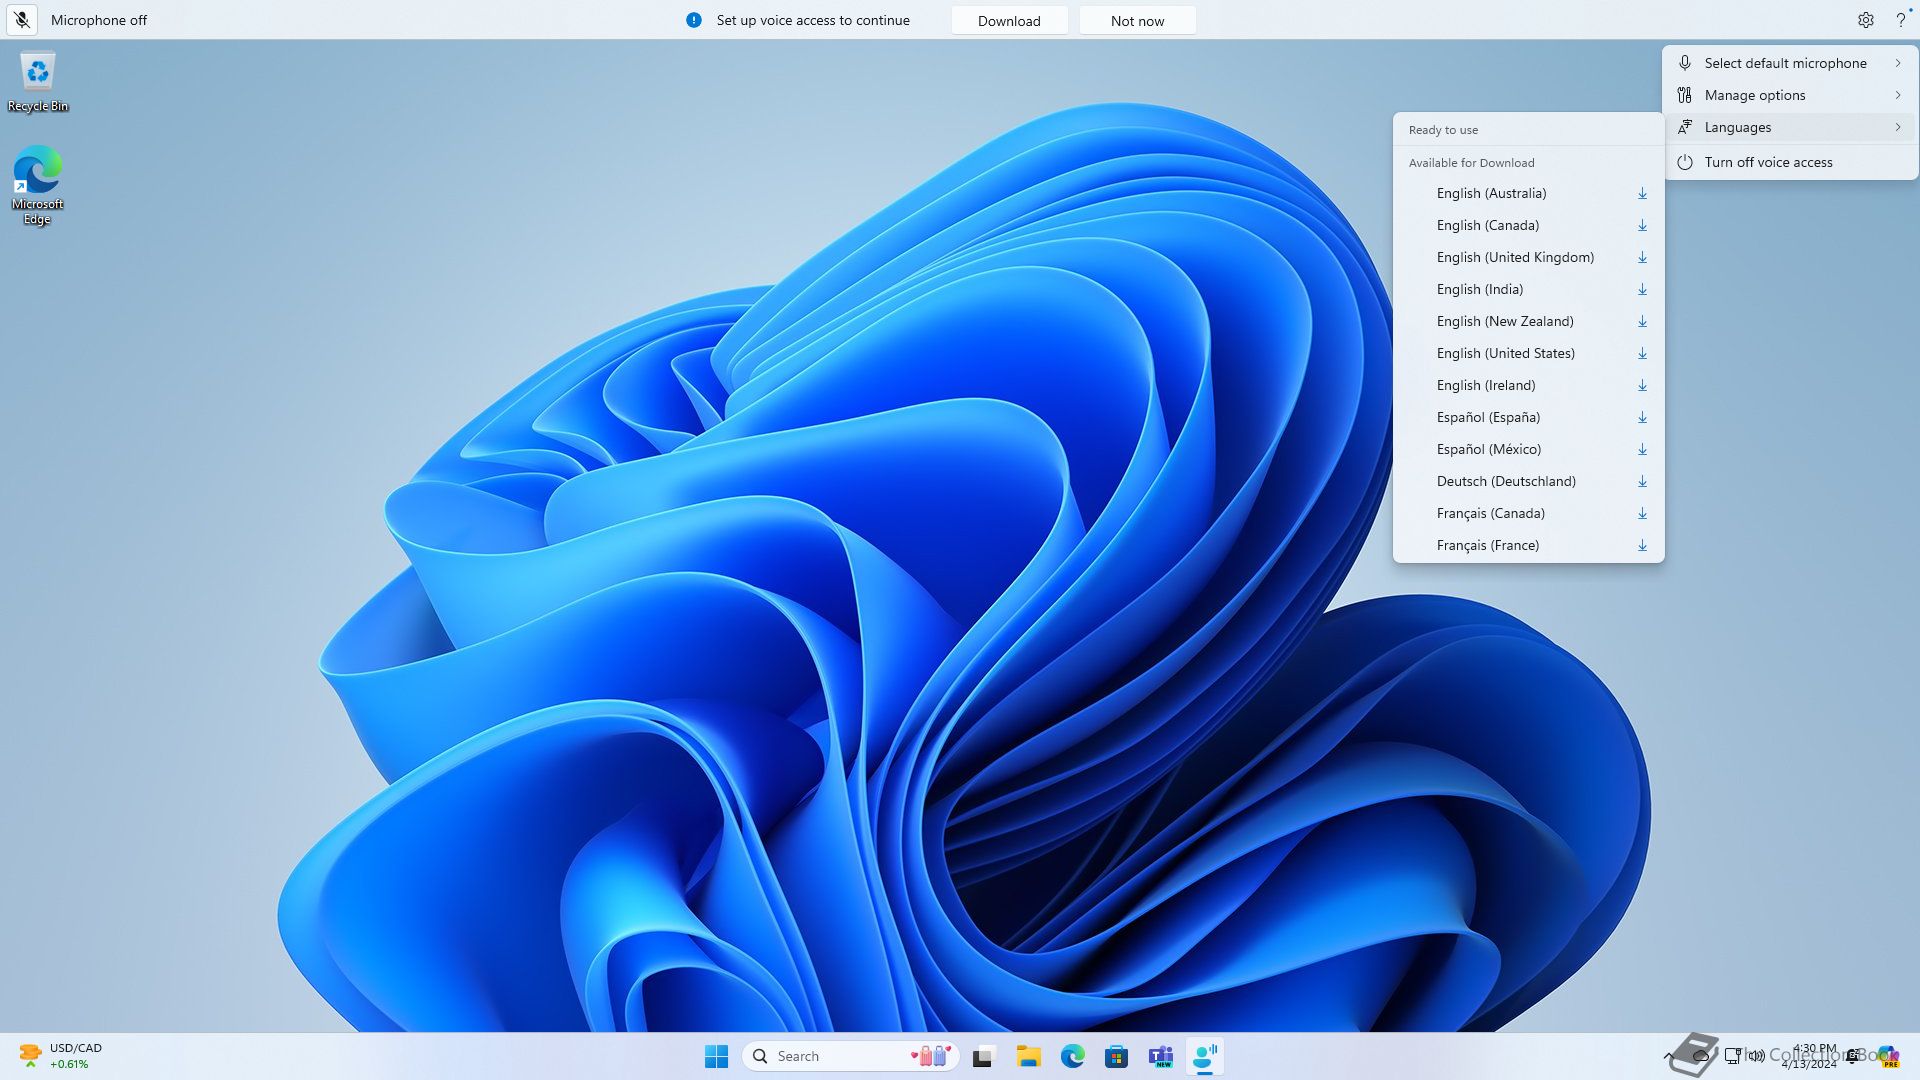Open USD/CAD widget on taskbar
The width and height of the screenshot is (1920, 1080).
(60, 1056)
